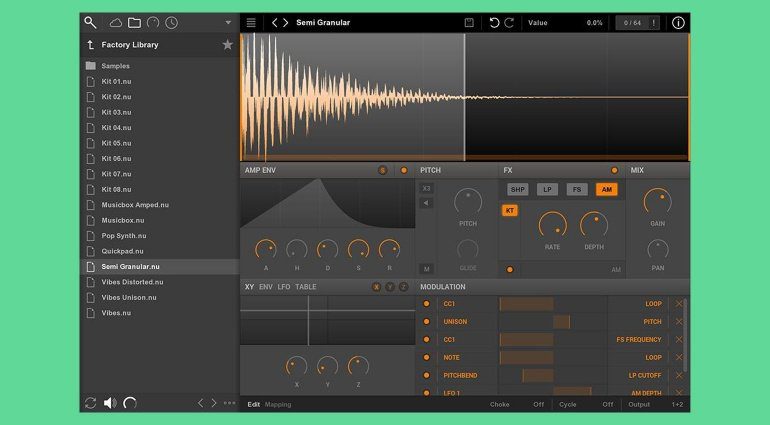Open the Choke Off selector
This screenshot has height=425, width=770.
(x=538, y=404)
